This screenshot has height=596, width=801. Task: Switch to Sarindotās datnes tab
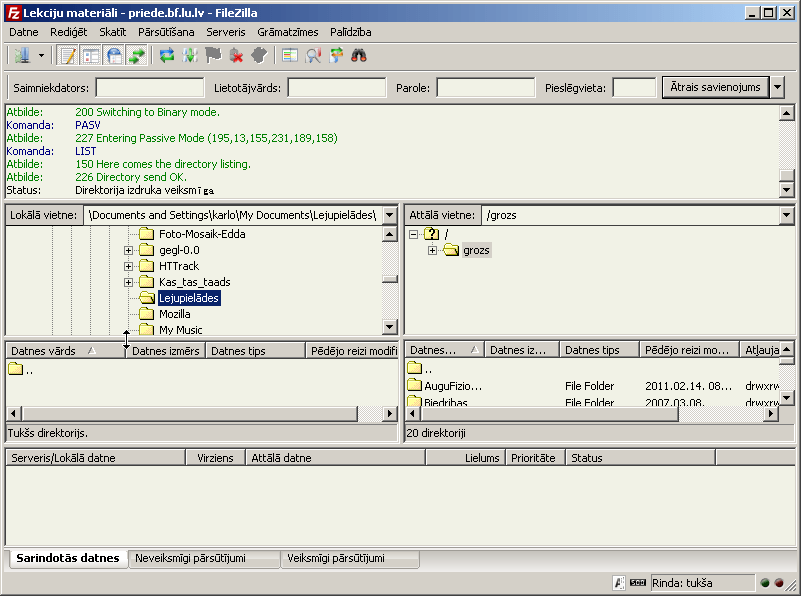(x=67, y=558)
